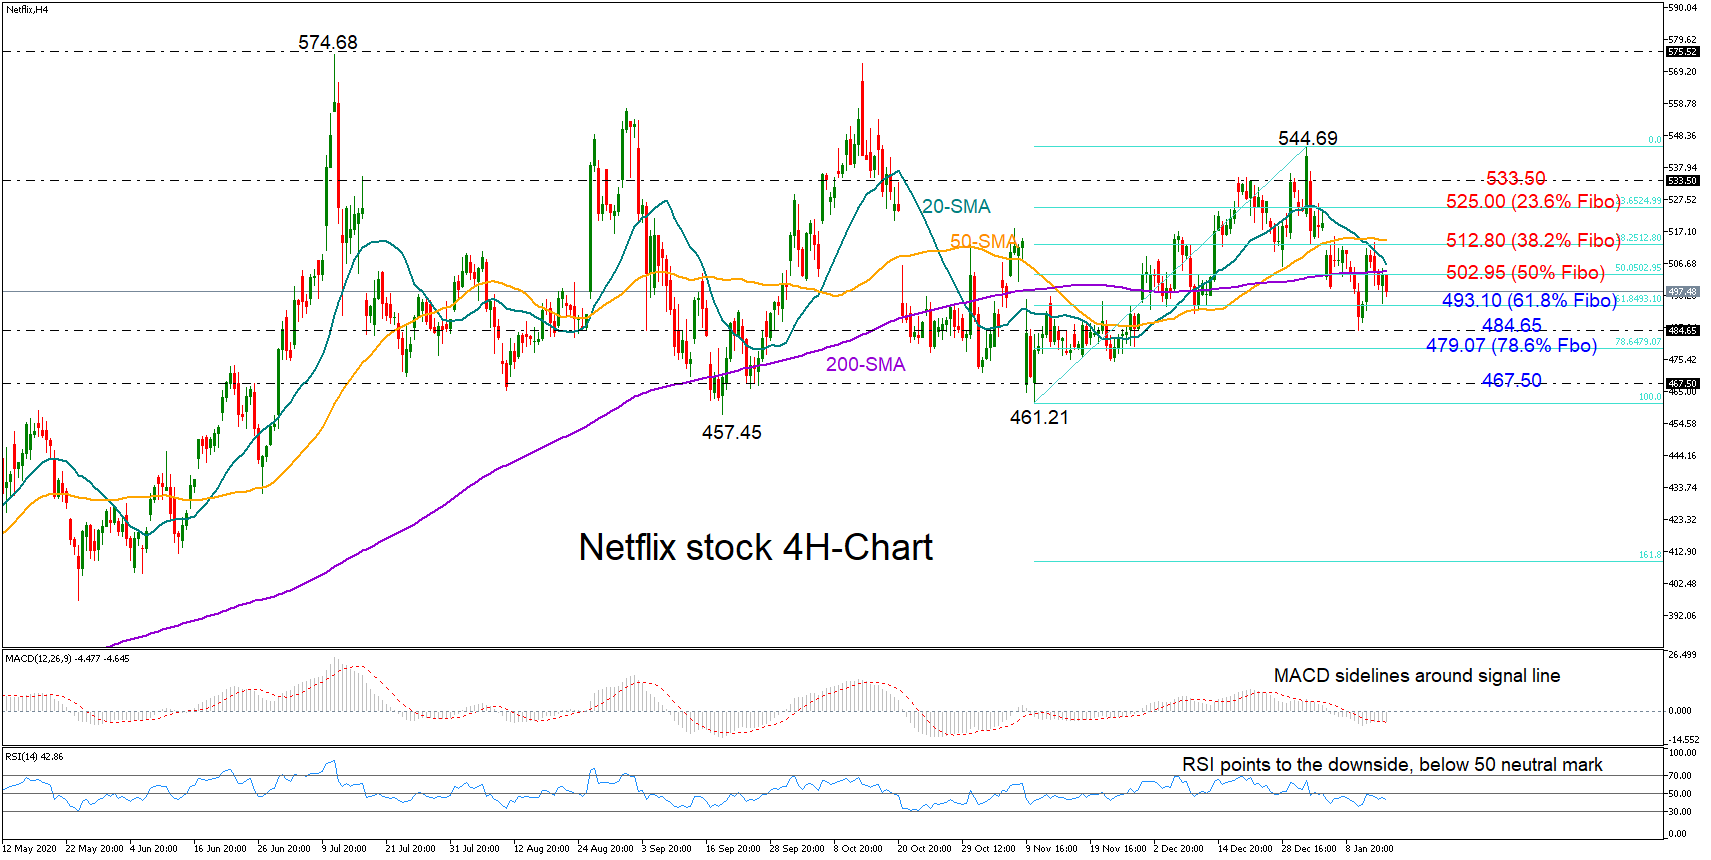1711x860 pixels.
Task: Select the 497.48 current price tag
Action: 1682,292
